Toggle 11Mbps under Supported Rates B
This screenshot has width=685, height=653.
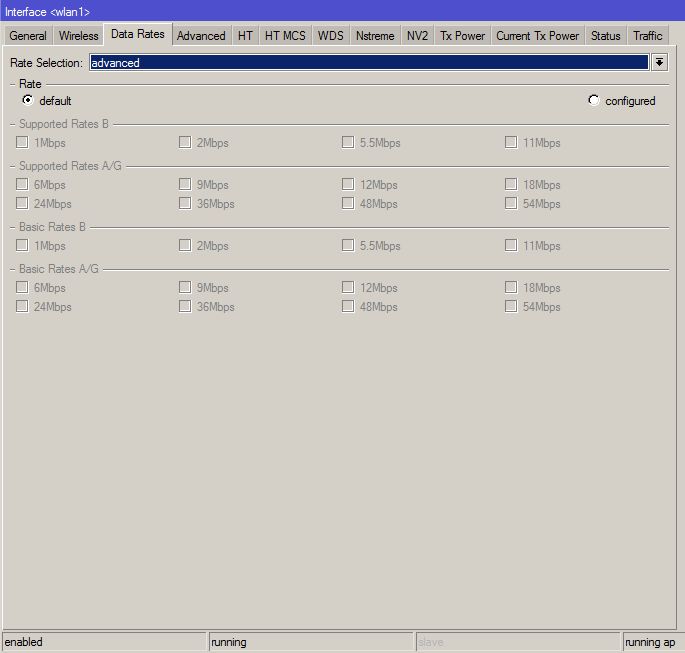(x=511, y=142)
